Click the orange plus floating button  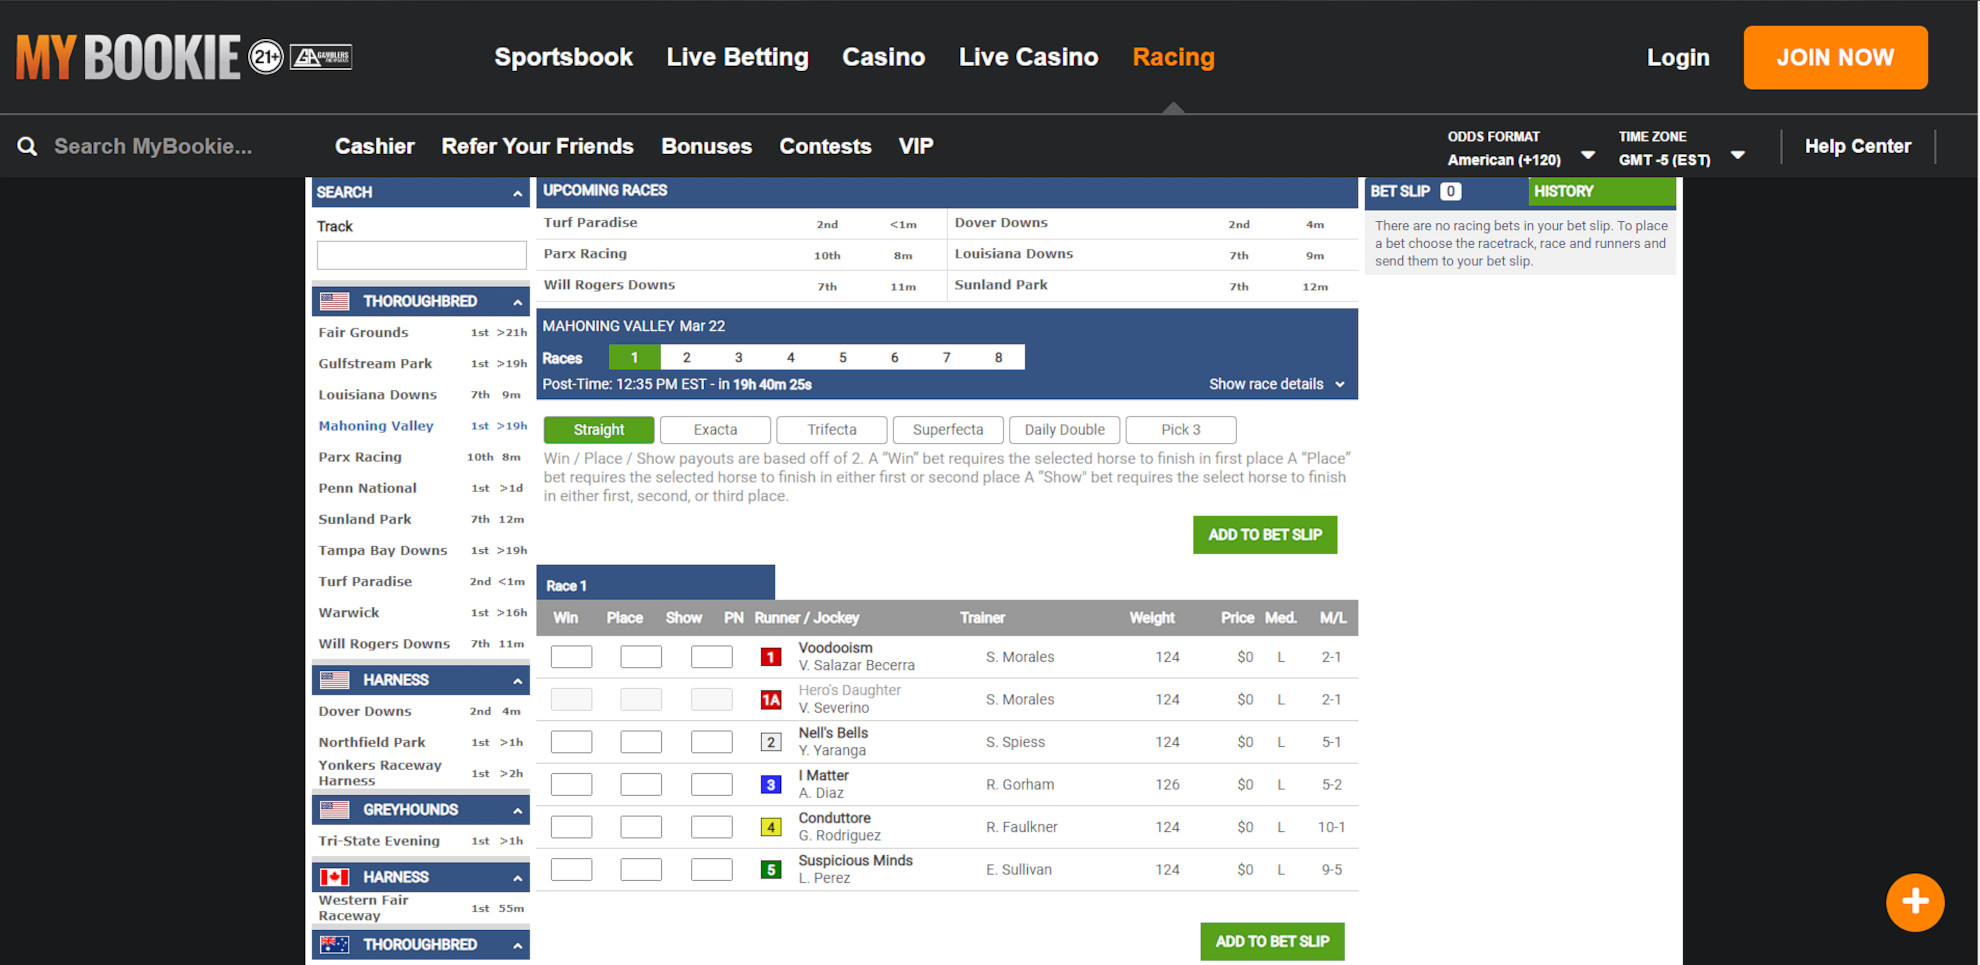tap(1915, 902)
